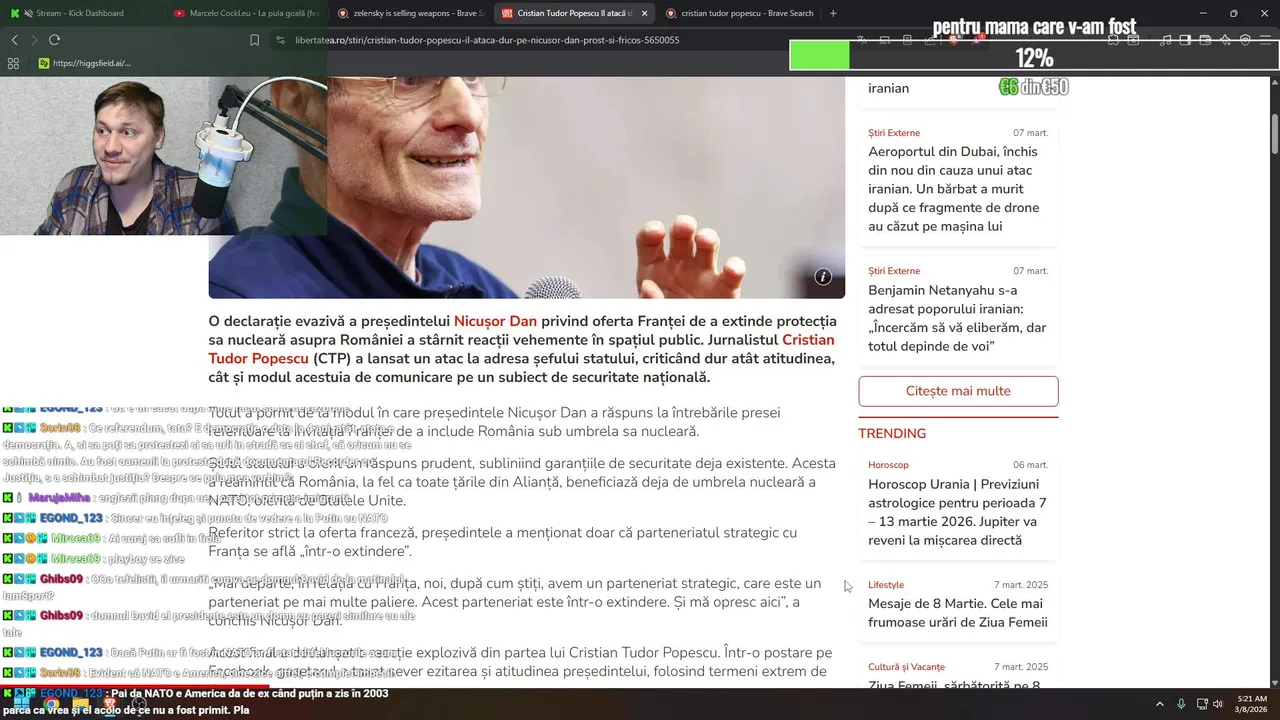Click the Știri Externe label above Netanyahu article
The width and height of the screenshot is (1280, 720).
click(x=894, y=271)
